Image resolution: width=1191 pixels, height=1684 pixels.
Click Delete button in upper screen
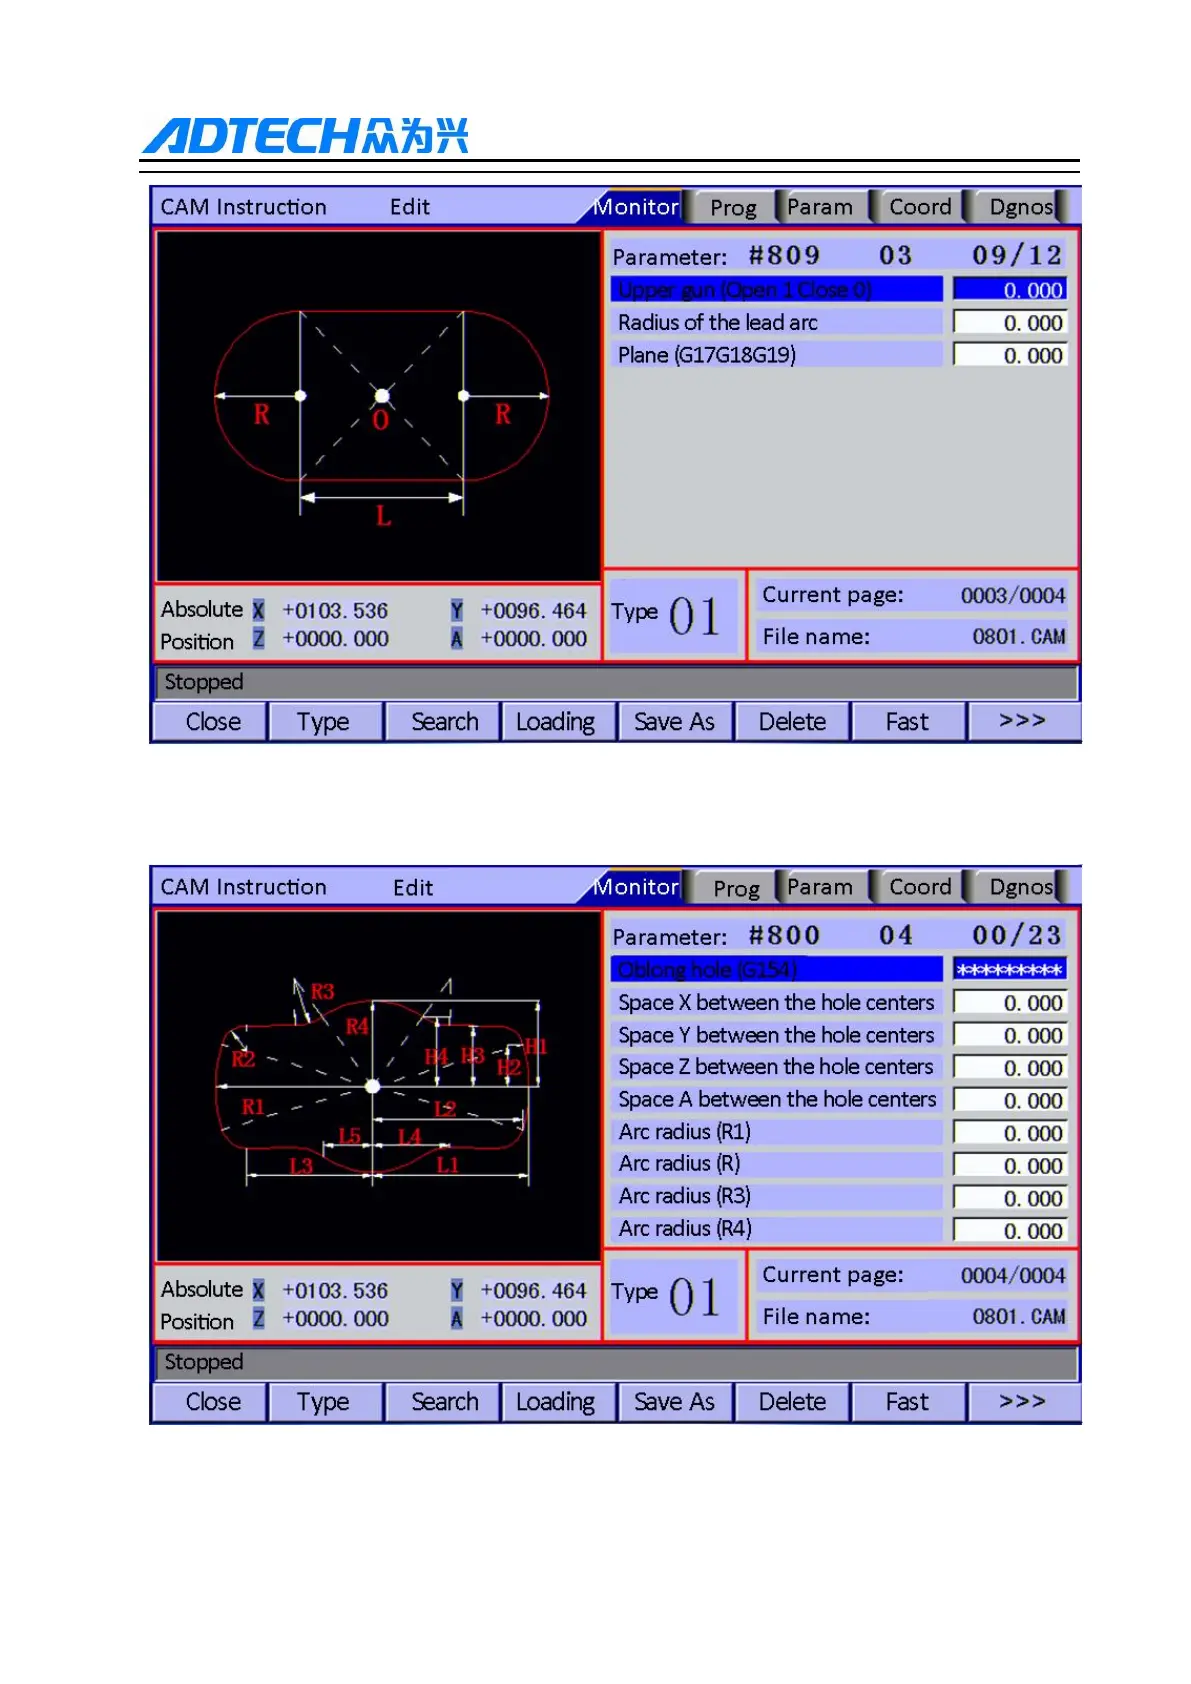coord(792,722)
